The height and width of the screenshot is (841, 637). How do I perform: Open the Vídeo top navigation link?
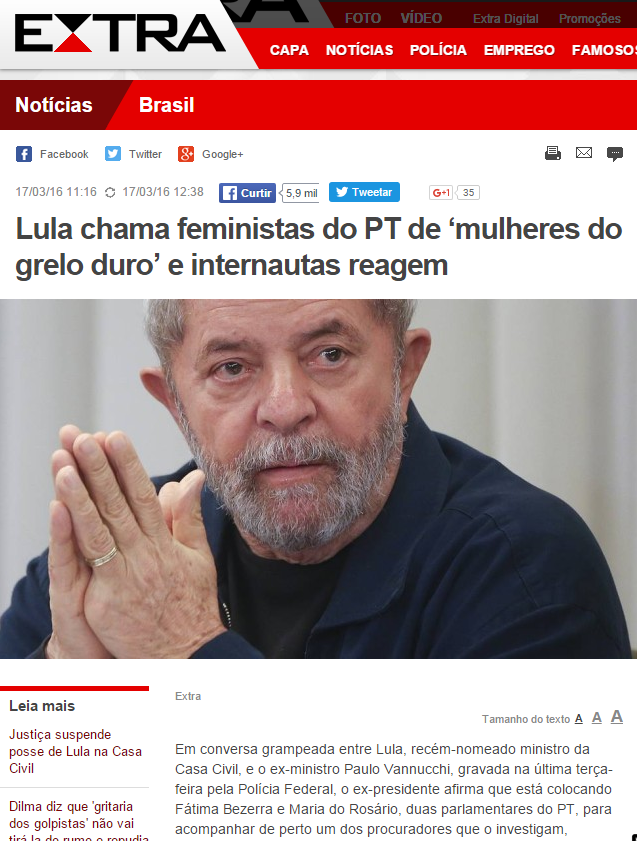(x=421, y=19)
